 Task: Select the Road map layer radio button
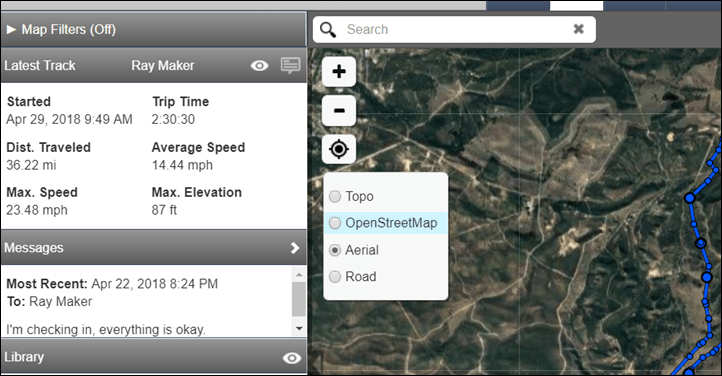335,277
